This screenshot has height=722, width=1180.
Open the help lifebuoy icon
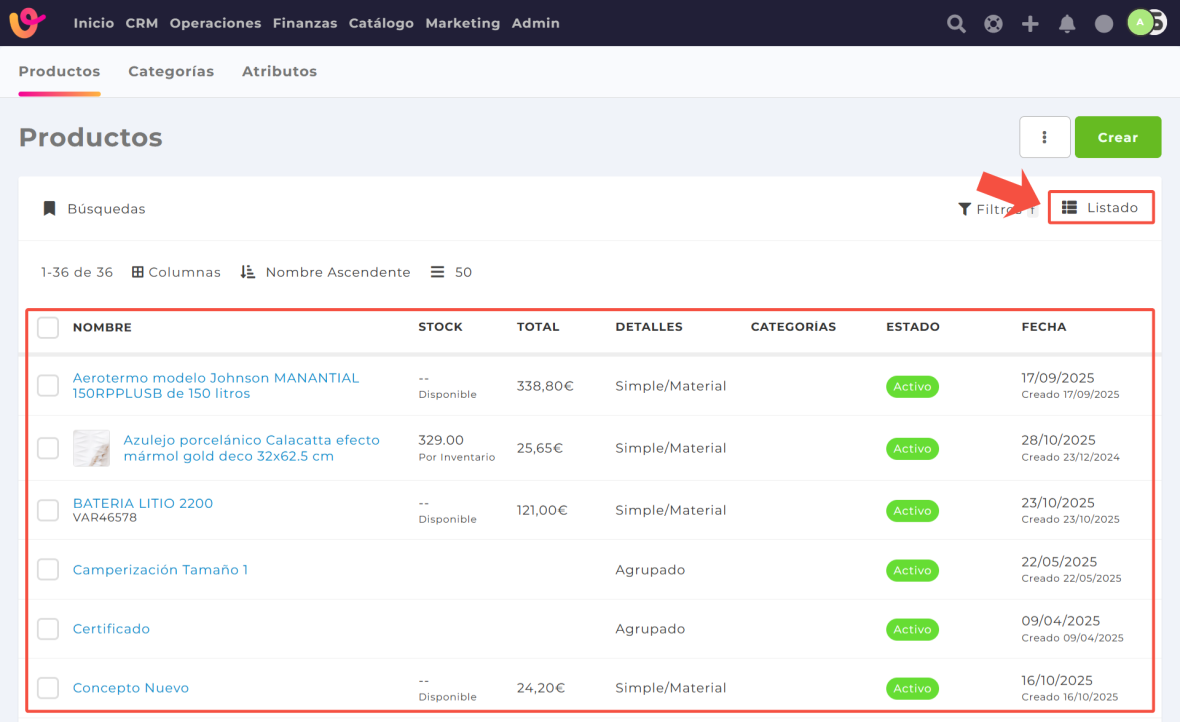(x=993, y=24)
